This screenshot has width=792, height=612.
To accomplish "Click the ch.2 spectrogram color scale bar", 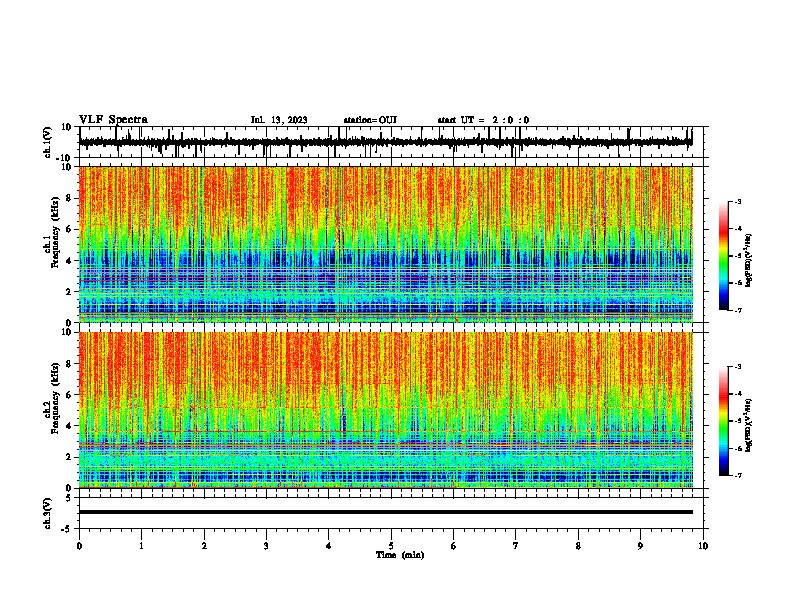I will 724,421.
